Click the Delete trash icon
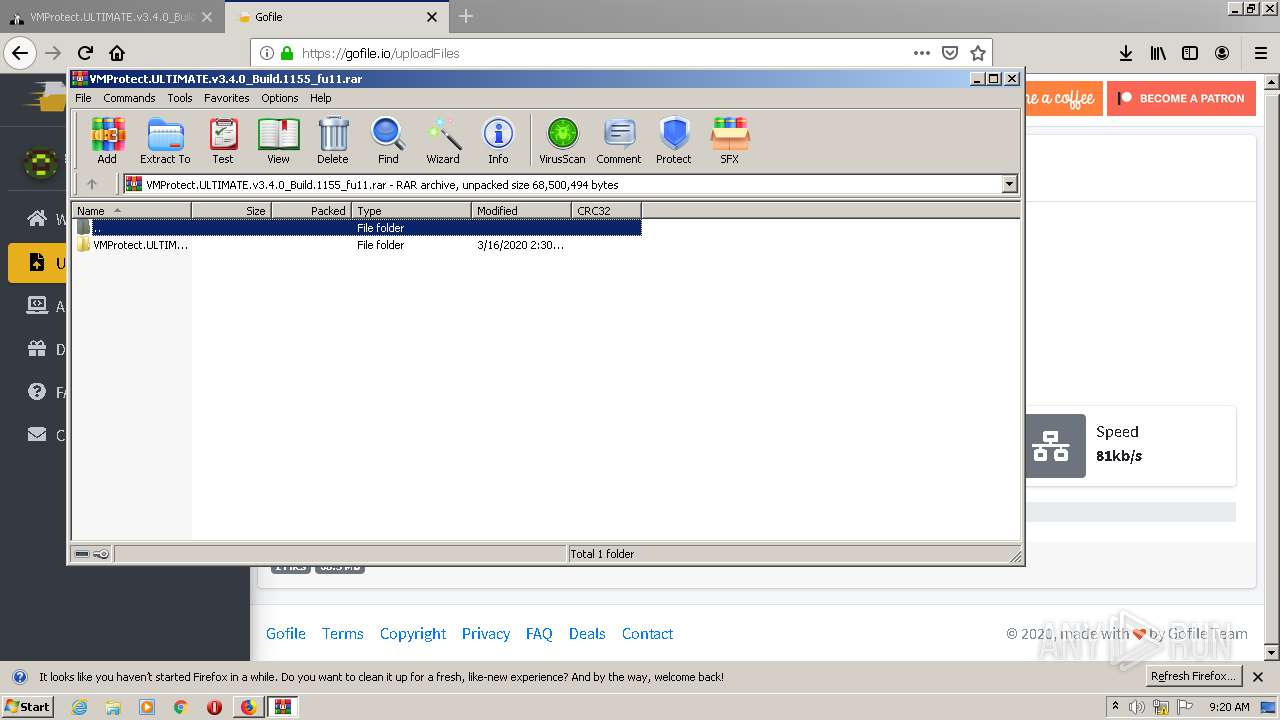The width and height of the screenshot is (1280, 720). [x=333, y=140]
